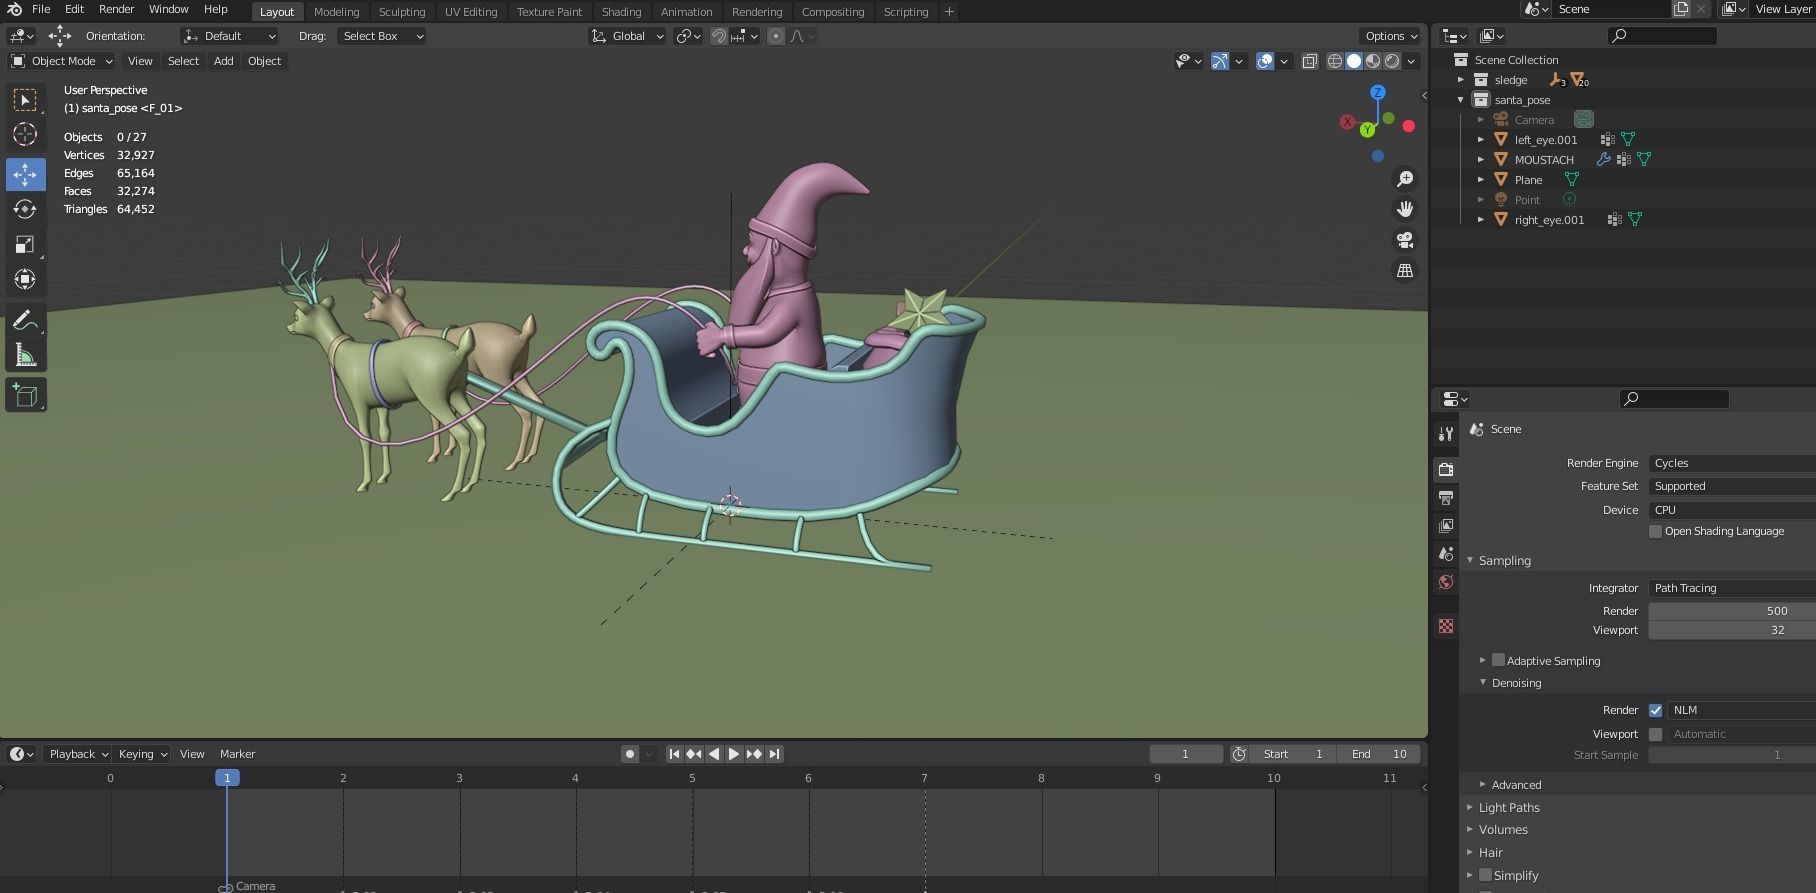The image size is (1816, 893).
Task: Open the Render properties tab
Action: tap(1446, 469)
